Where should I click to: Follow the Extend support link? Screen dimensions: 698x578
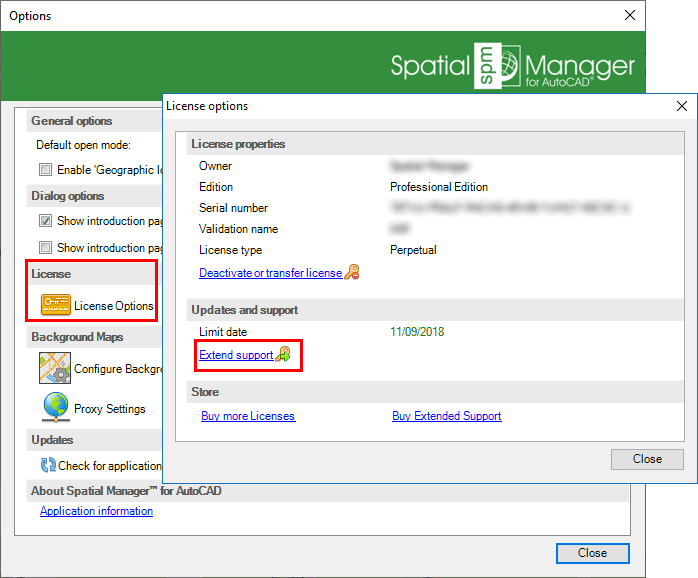pyautogui.click(x=236, y=355)
